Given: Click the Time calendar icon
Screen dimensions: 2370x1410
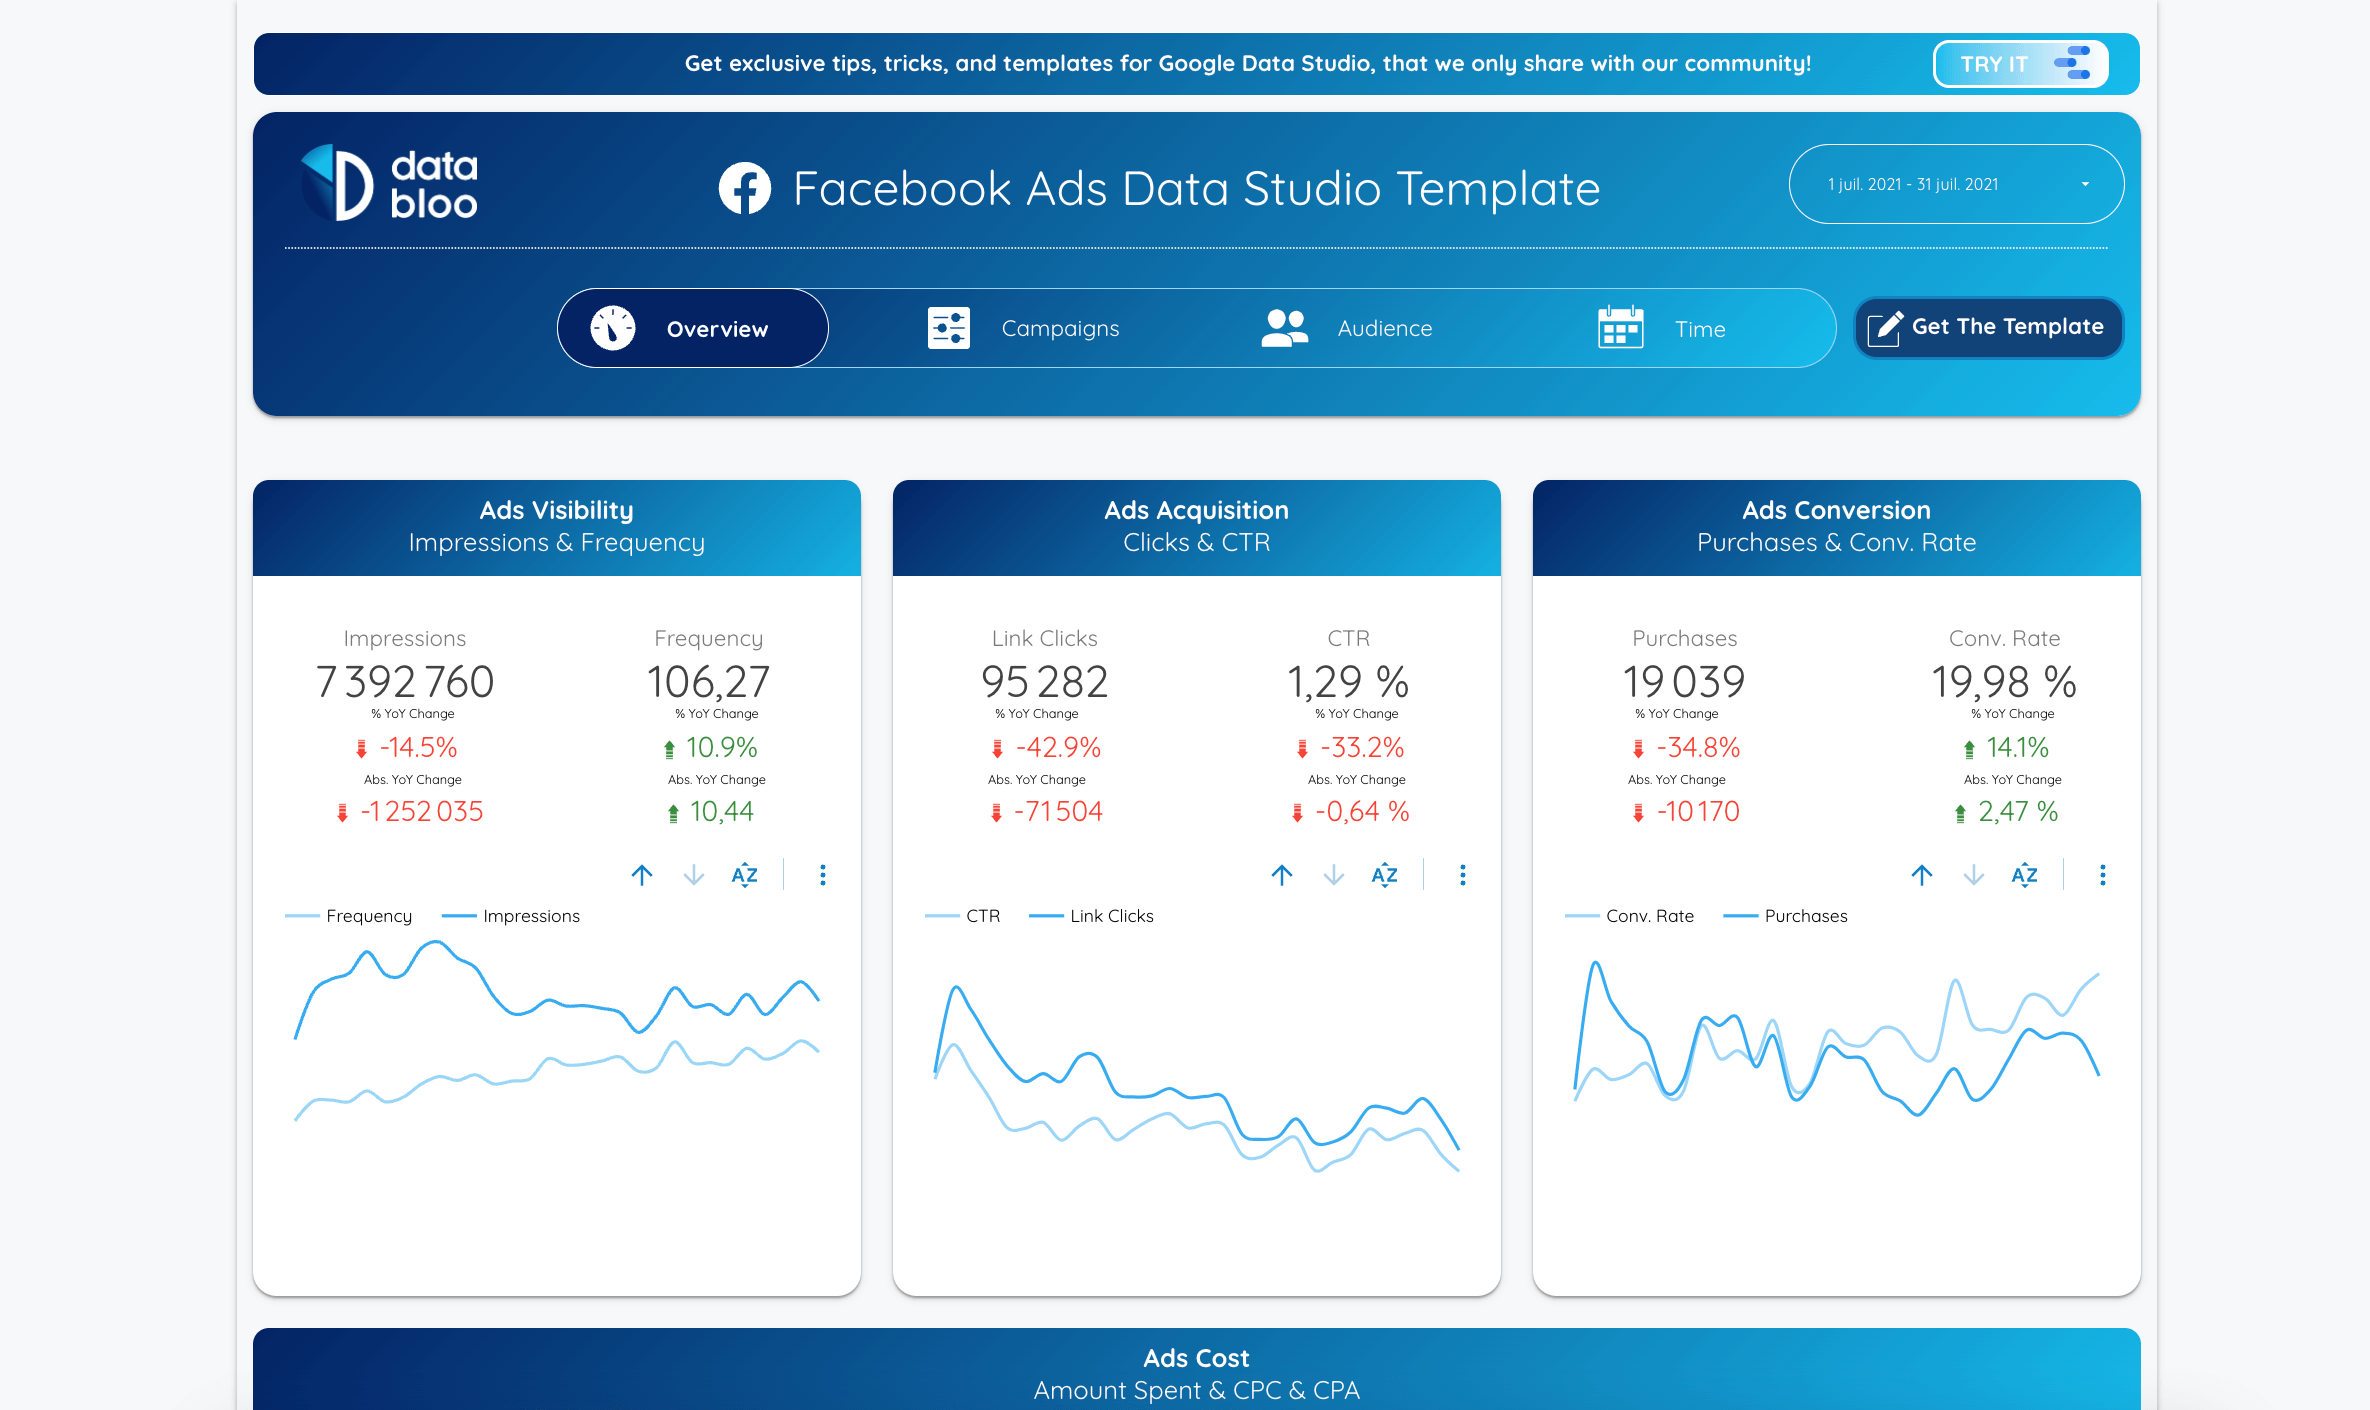Looking at the screenshot, I should [x=1621, y=327].
